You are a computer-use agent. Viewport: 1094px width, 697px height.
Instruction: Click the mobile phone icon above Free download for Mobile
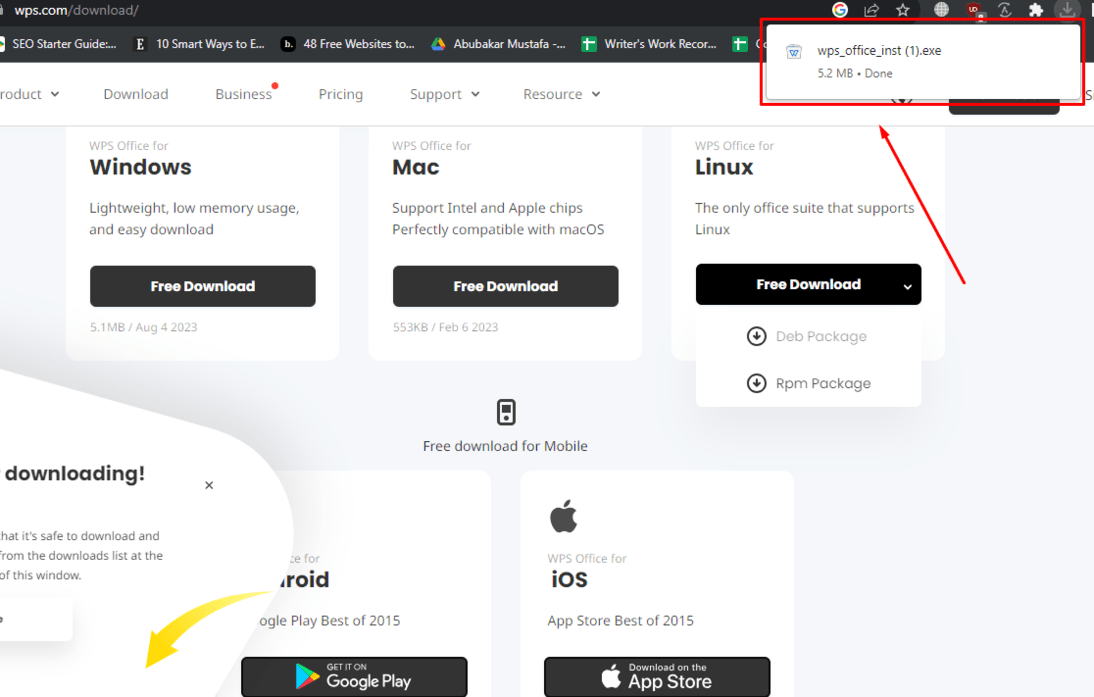pos(506,411)
